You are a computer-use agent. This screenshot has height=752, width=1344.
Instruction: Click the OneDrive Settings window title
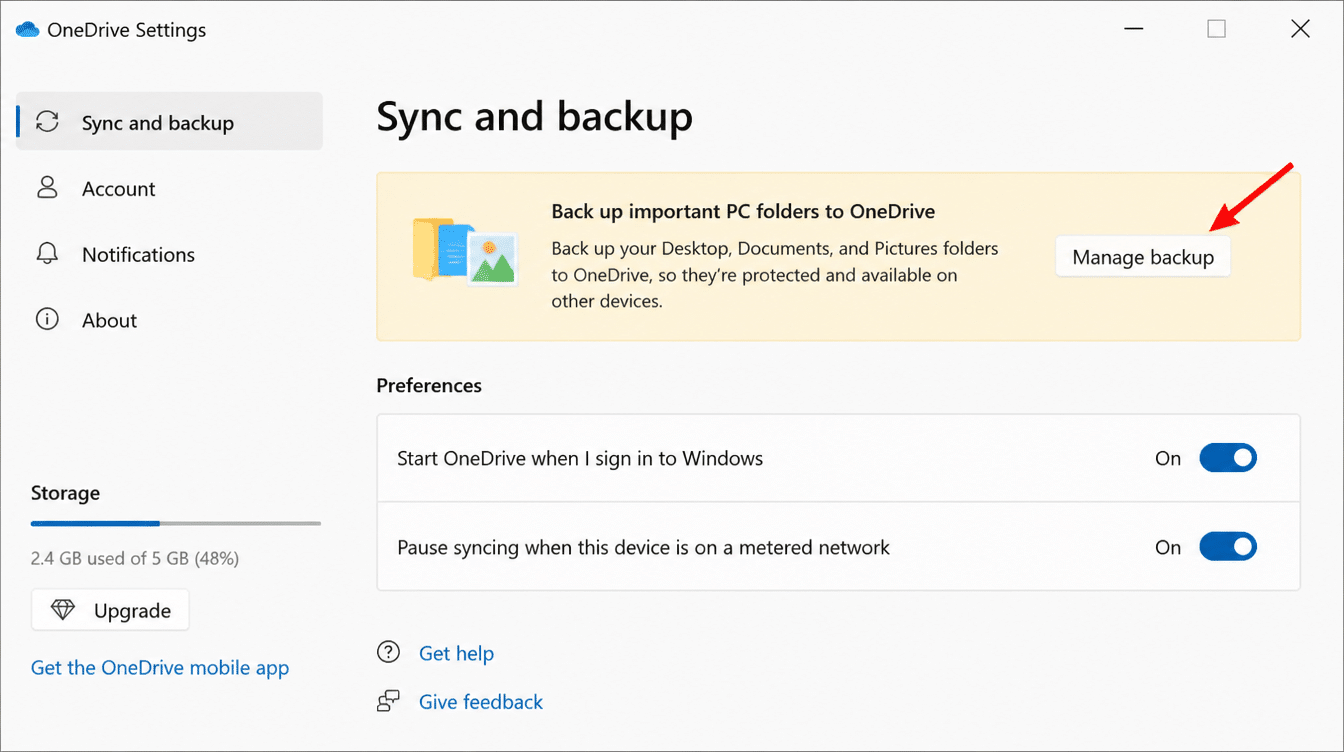click(x=127, y=30)
